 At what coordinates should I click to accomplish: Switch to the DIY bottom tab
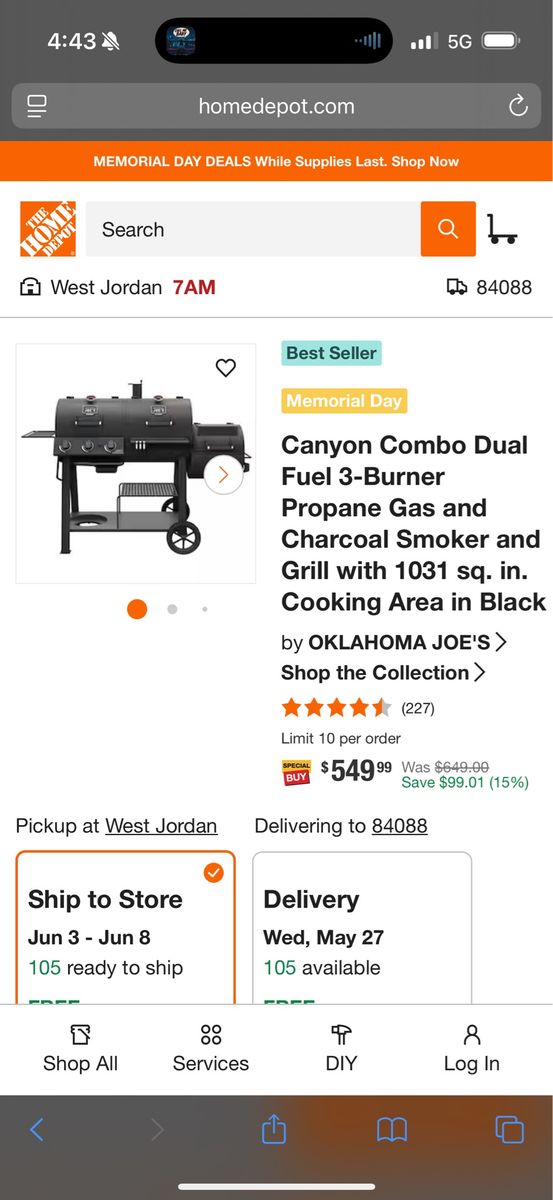341,1048
